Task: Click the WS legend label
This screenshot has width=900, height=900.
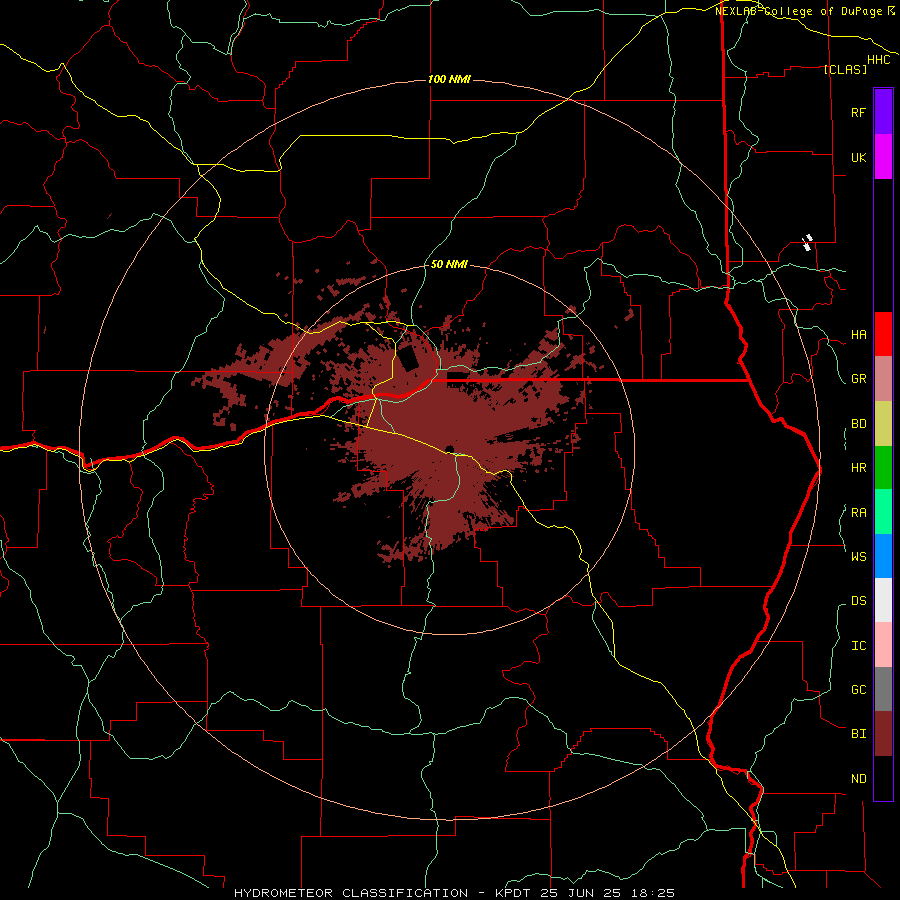Action: (858, 557)
